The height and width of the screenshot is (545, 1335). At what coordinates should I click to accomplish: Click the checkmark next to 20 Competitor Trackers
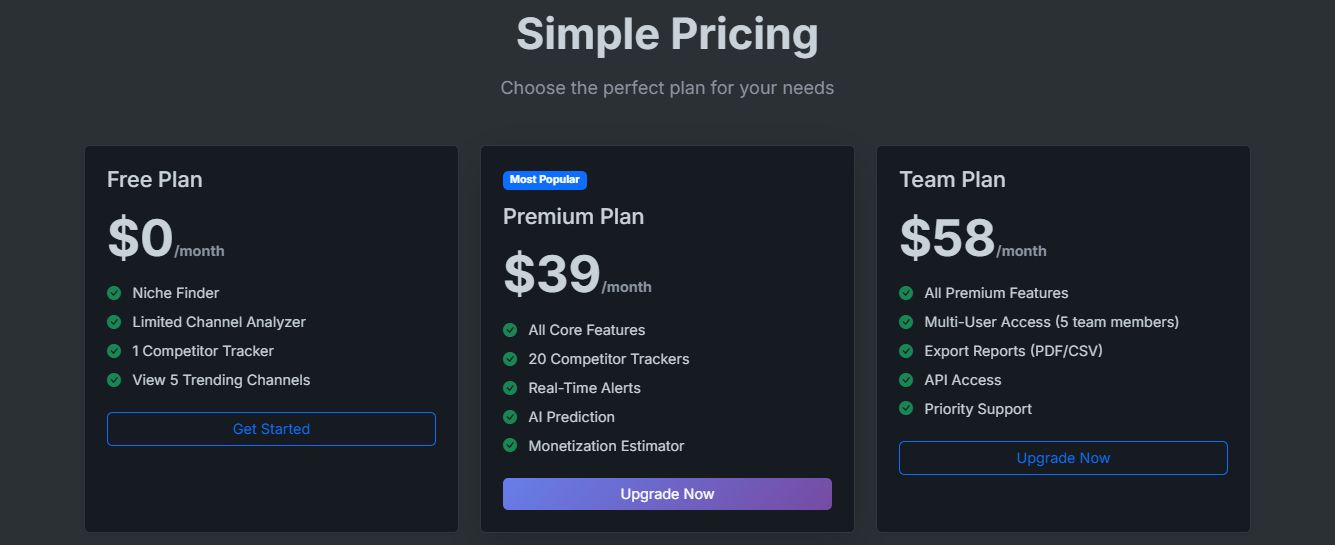510,359
